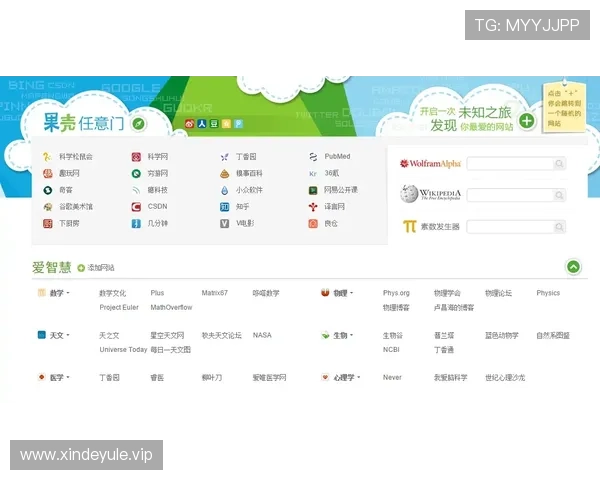The width and height of the screenshot is (600, 480).
Task: Open the Plus math link
Action: click(157, 293)
